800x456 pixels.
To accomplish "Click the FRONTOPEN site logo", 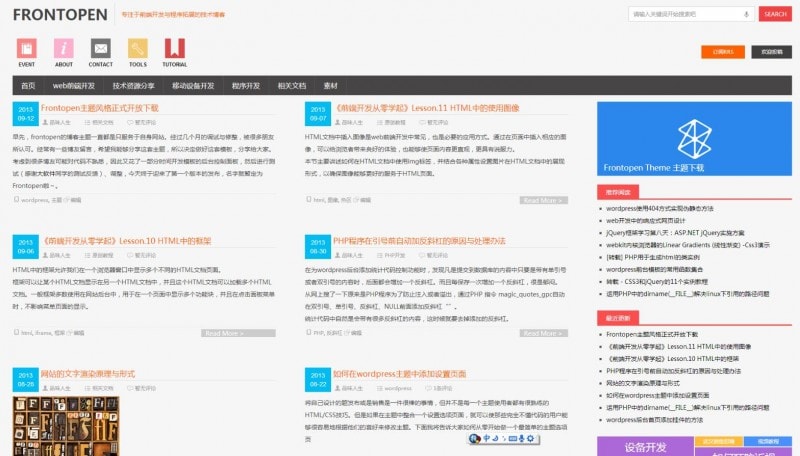I will pyautogui.click(x=60, y=15).
